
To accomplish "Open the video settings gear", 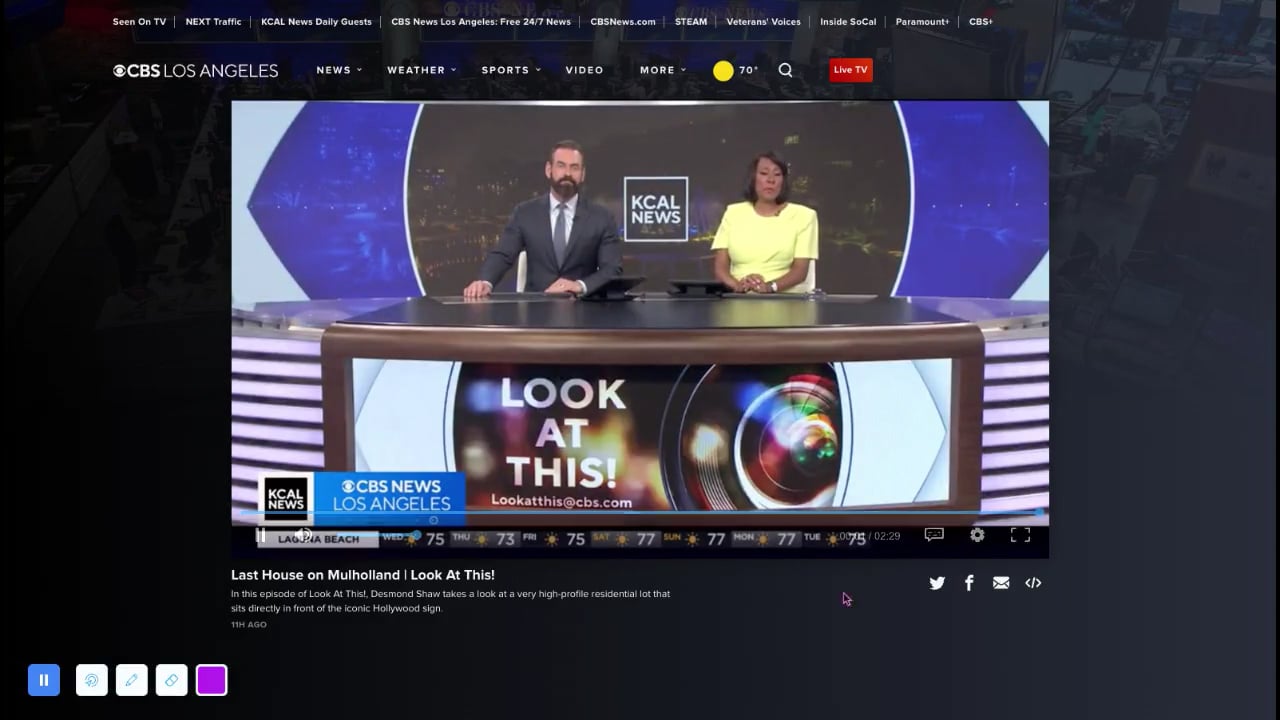I will coord(977,535).
